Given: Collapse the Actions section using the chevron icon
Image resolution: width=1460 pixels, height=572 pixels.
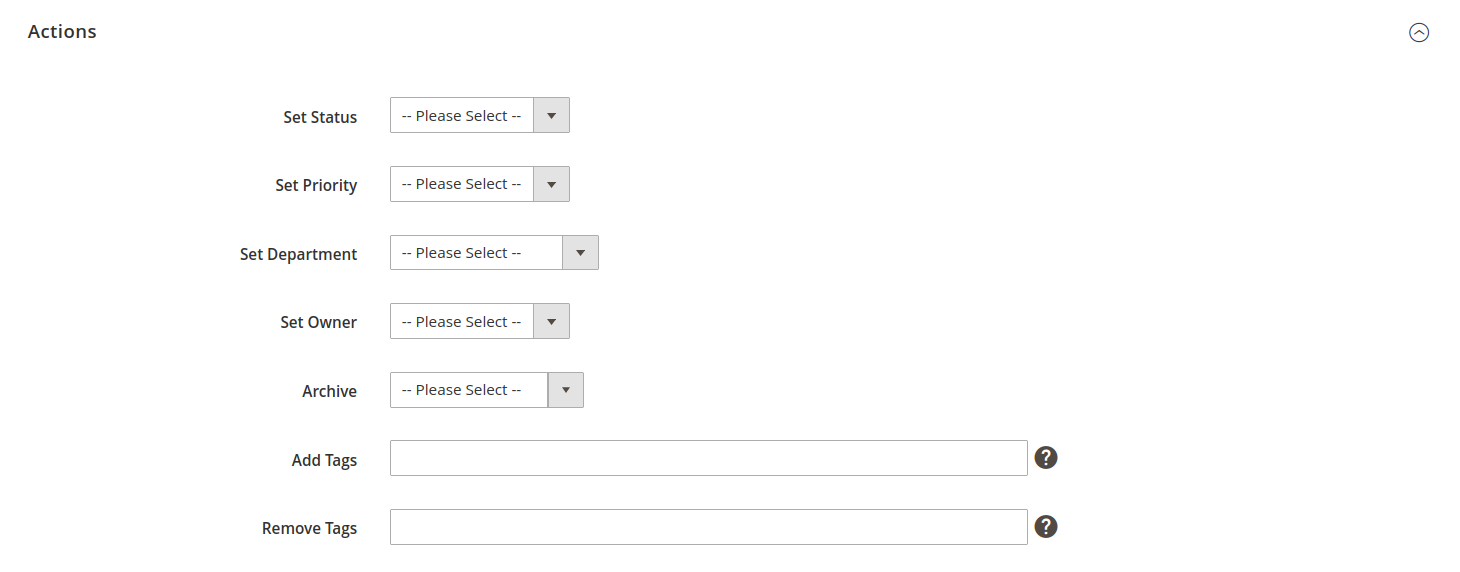Looking at the screenshot, I should coord(1419,33).
